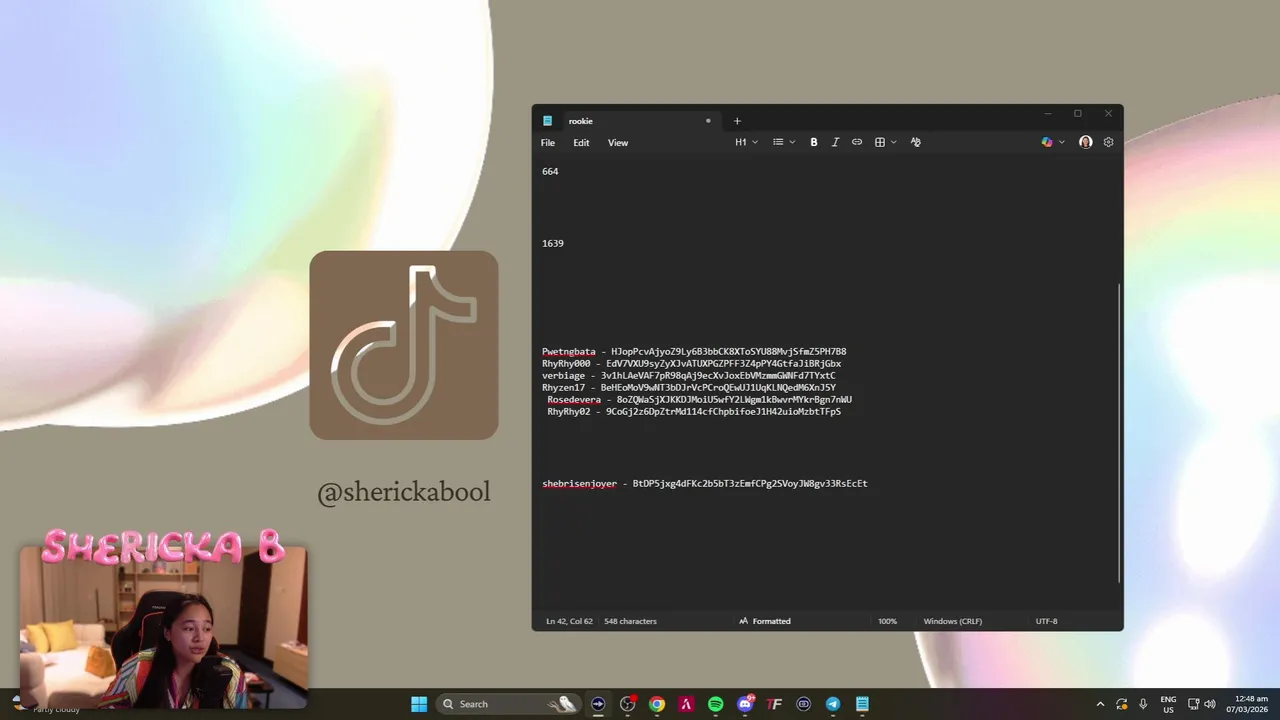Open the Edit menu
Image resolution: width=1280 pixels, height=720 pixels.
[x=581, y=143]
